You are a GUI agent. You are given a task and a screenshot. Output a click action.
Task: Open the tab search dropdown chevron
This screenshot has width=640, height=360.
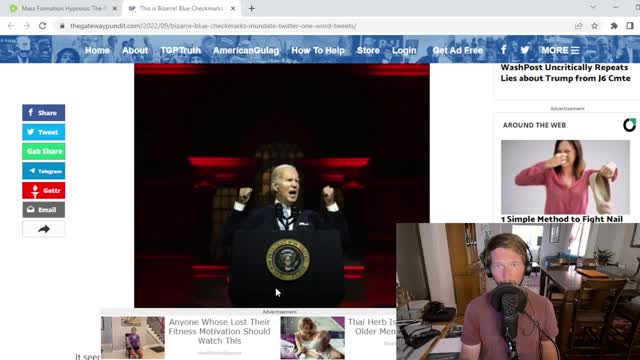tap(593, 7)
